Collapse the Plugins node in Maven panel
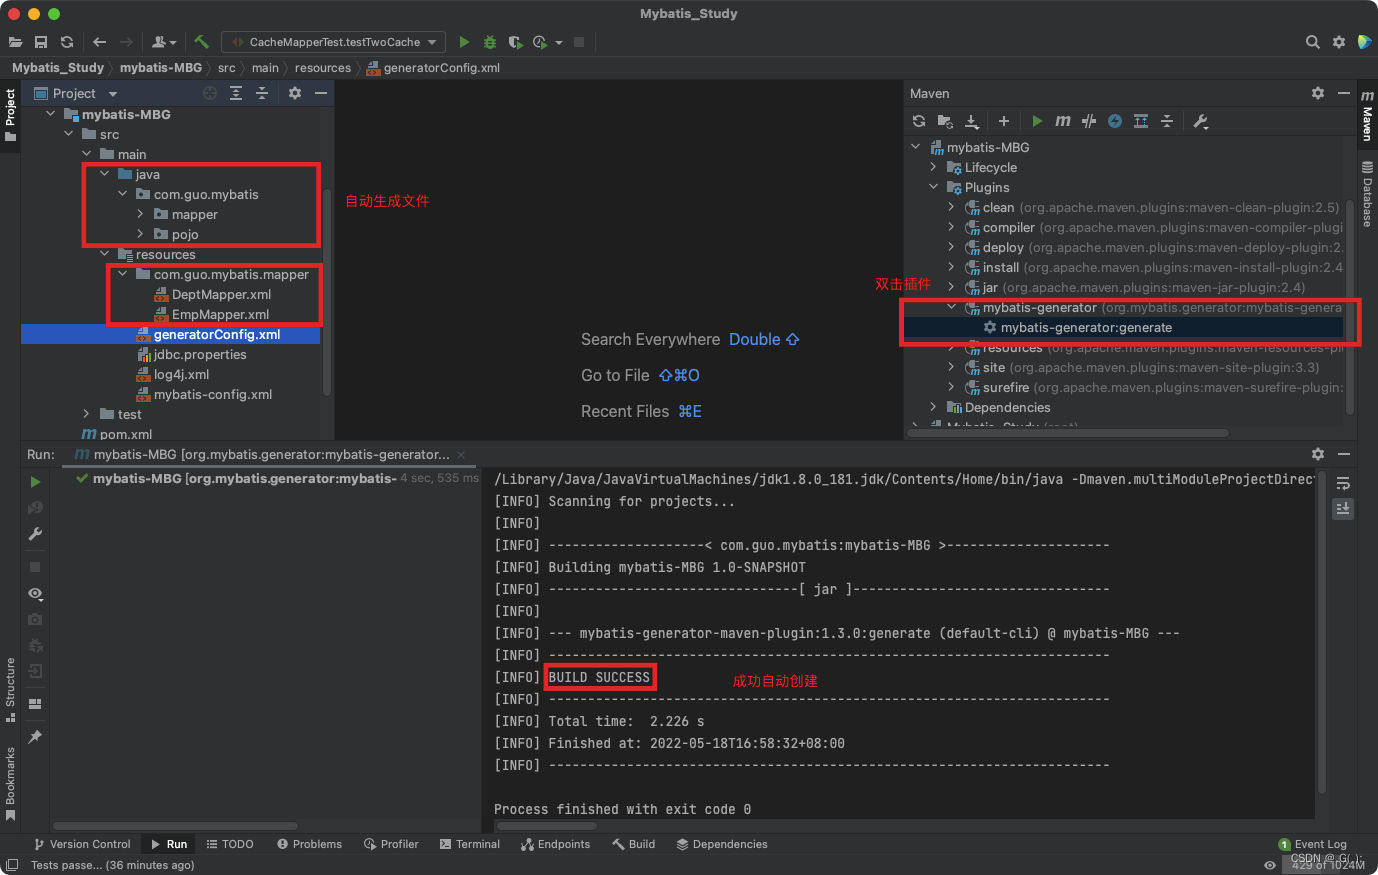 pos(934,187)
